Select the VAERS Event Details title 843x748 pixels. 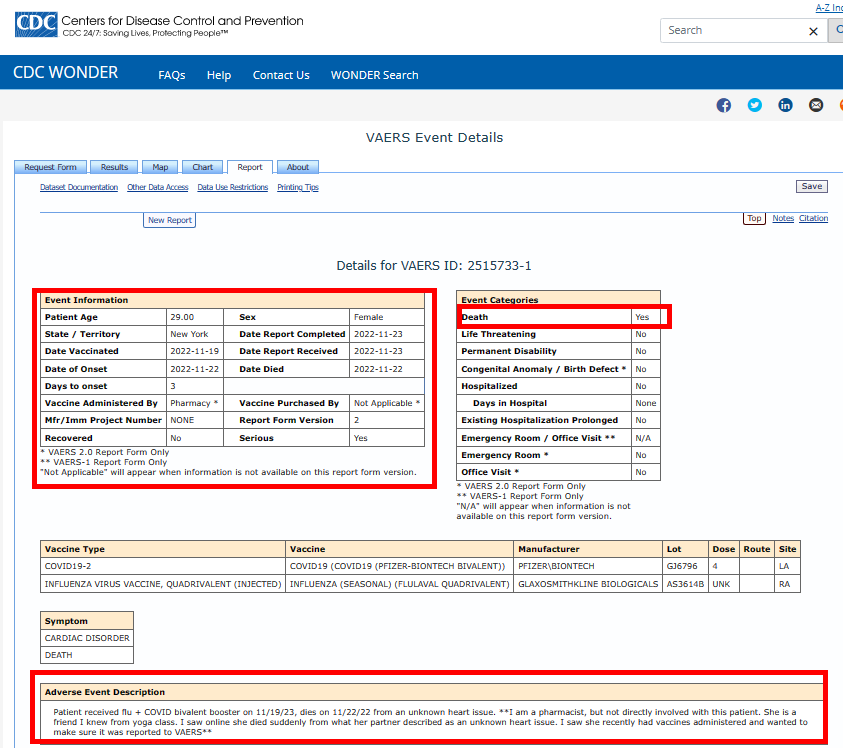point(434,138)
